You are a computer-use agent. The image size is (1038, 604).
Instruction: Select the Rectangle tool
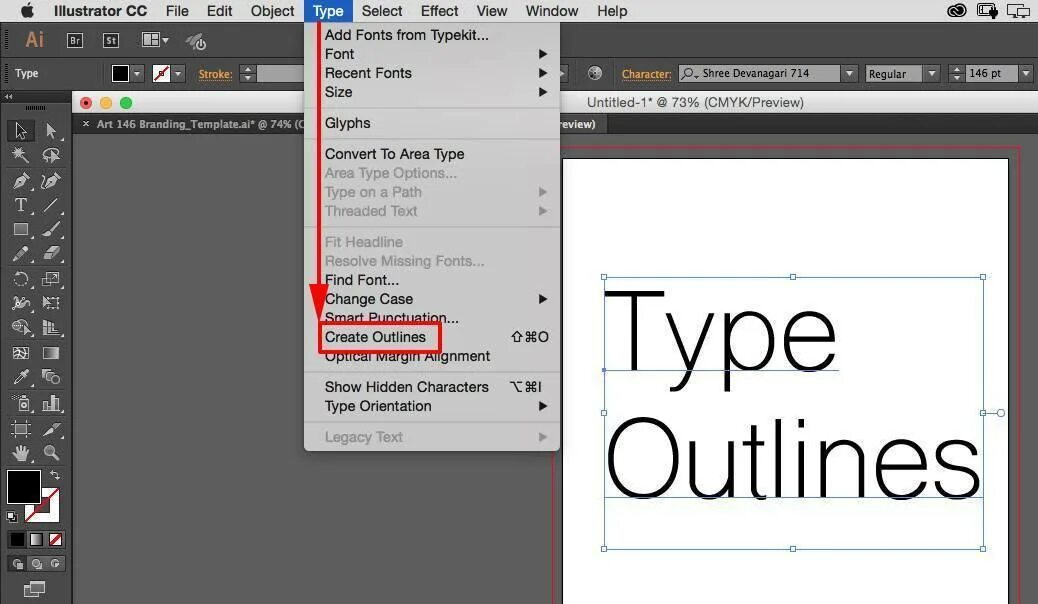21,229
